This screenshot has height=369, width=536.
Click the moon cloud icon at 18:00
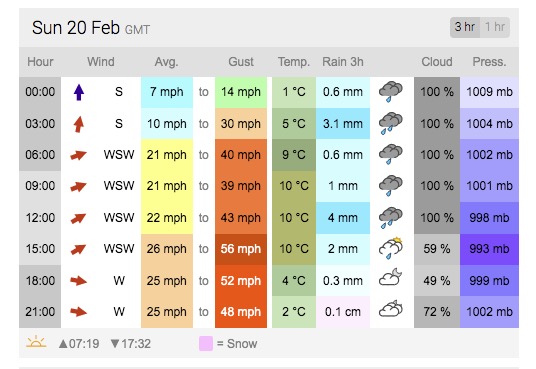[x=391, y=277]
